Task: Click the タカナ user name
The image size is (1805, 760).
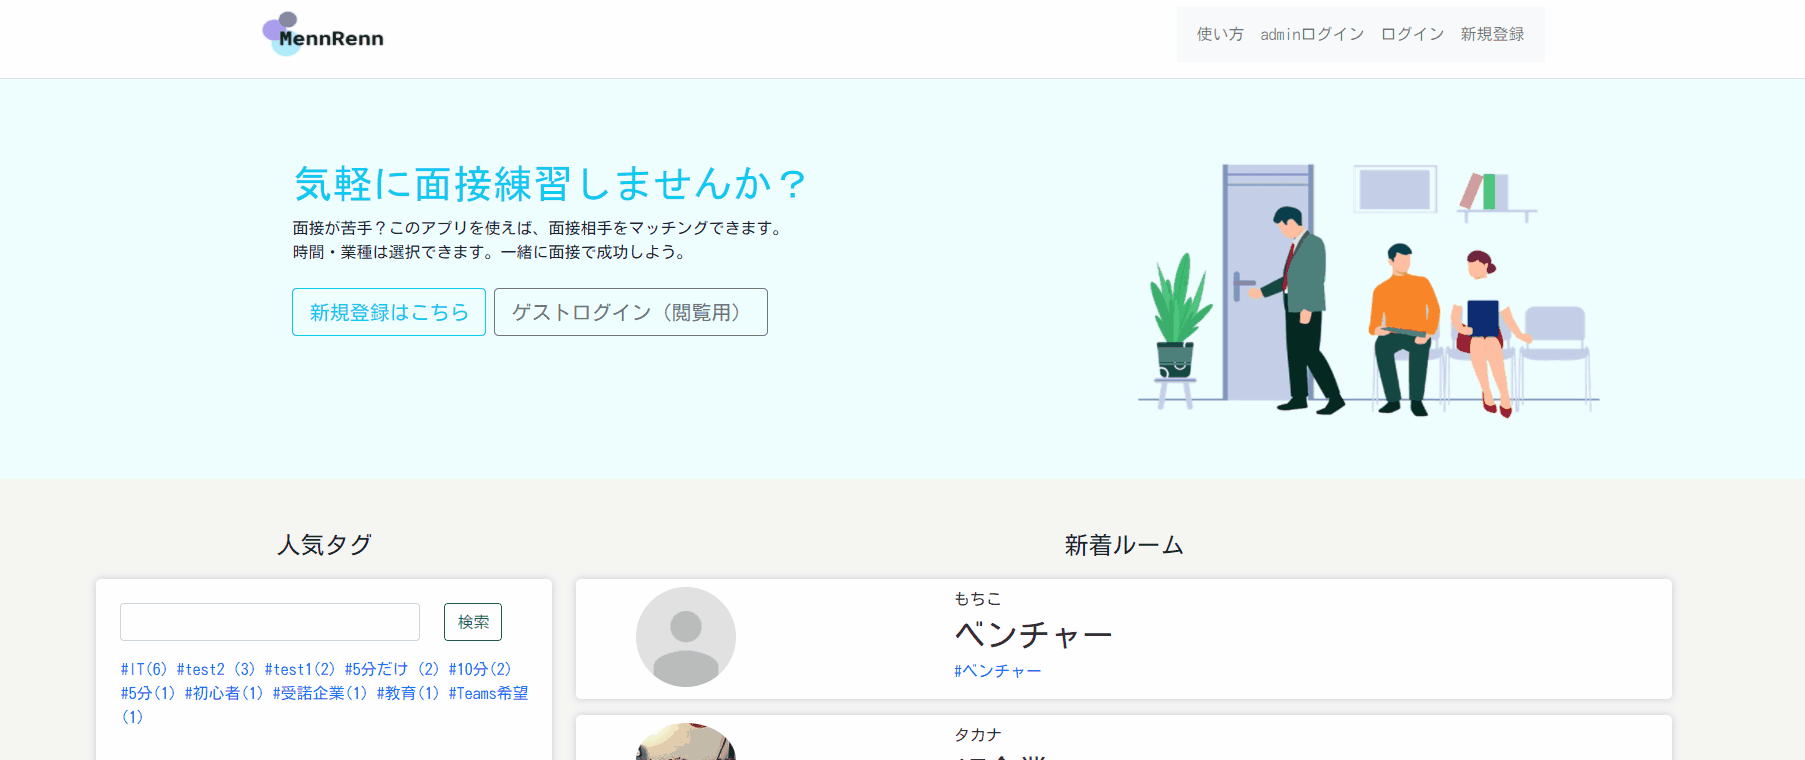Action: [978, 734]
